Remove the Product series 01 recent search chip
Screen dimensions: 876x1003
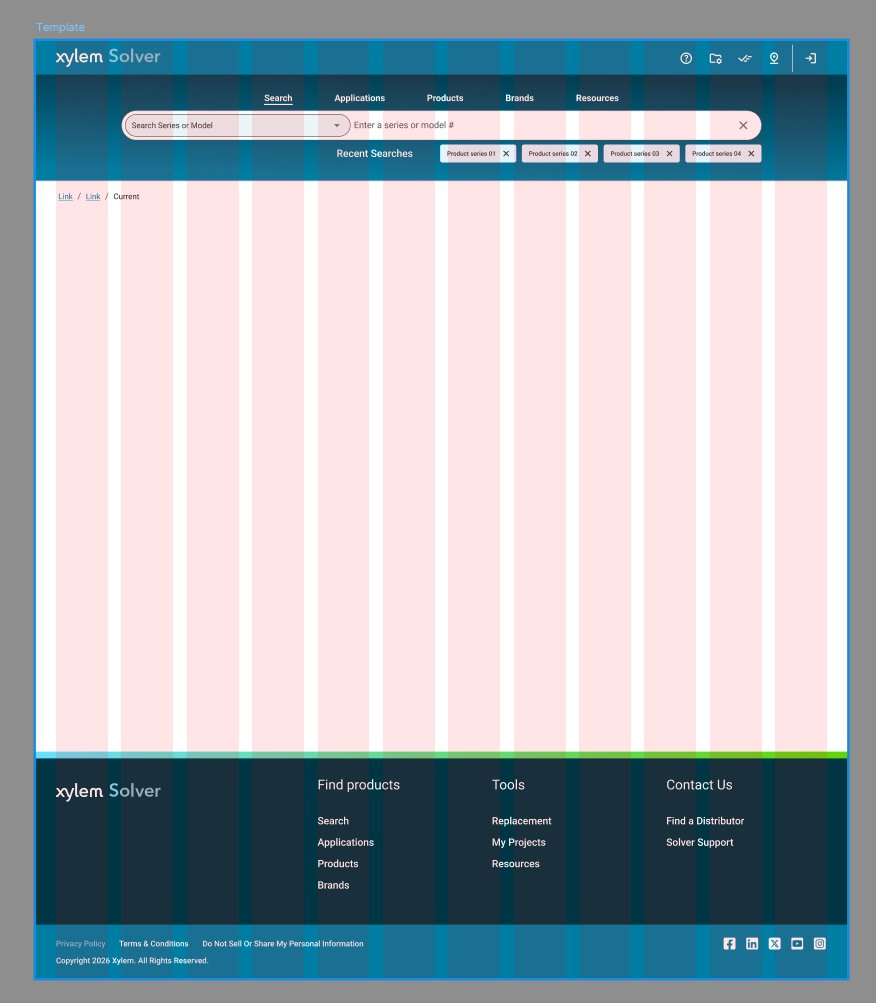[x=505, y=153]
